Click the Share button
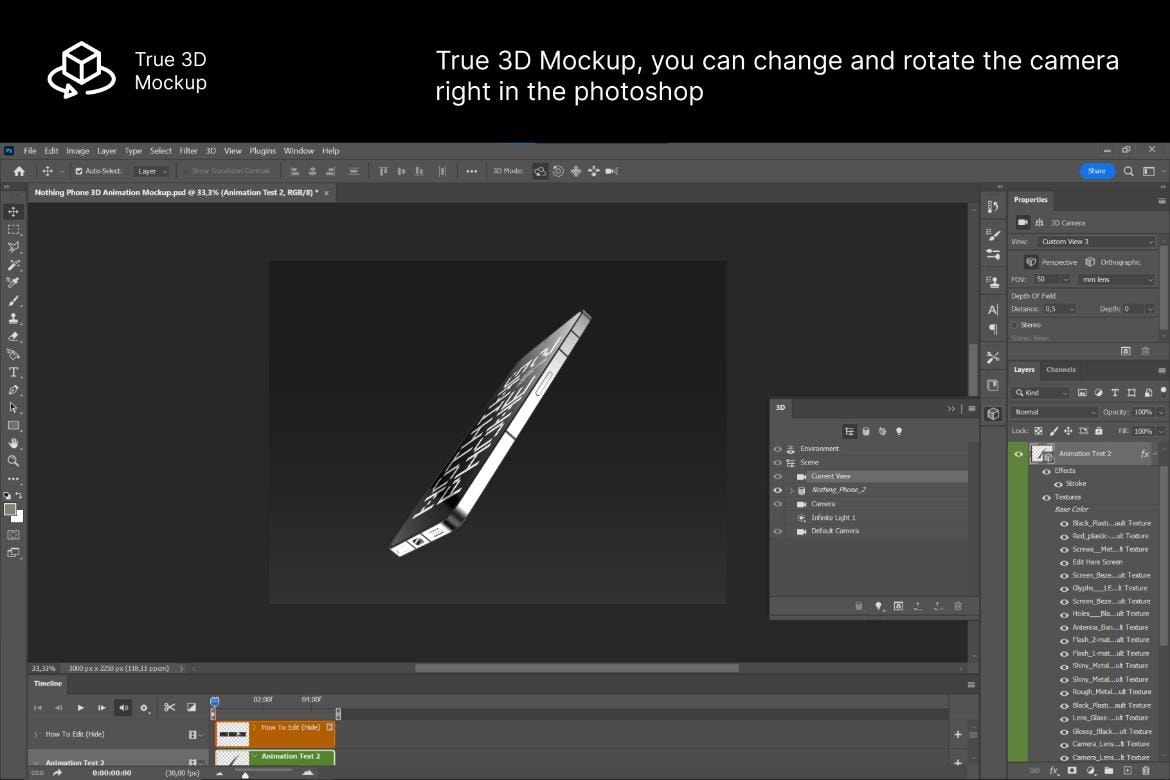1170x780 pixels. pyautogui.click(x=1096, y=171)
